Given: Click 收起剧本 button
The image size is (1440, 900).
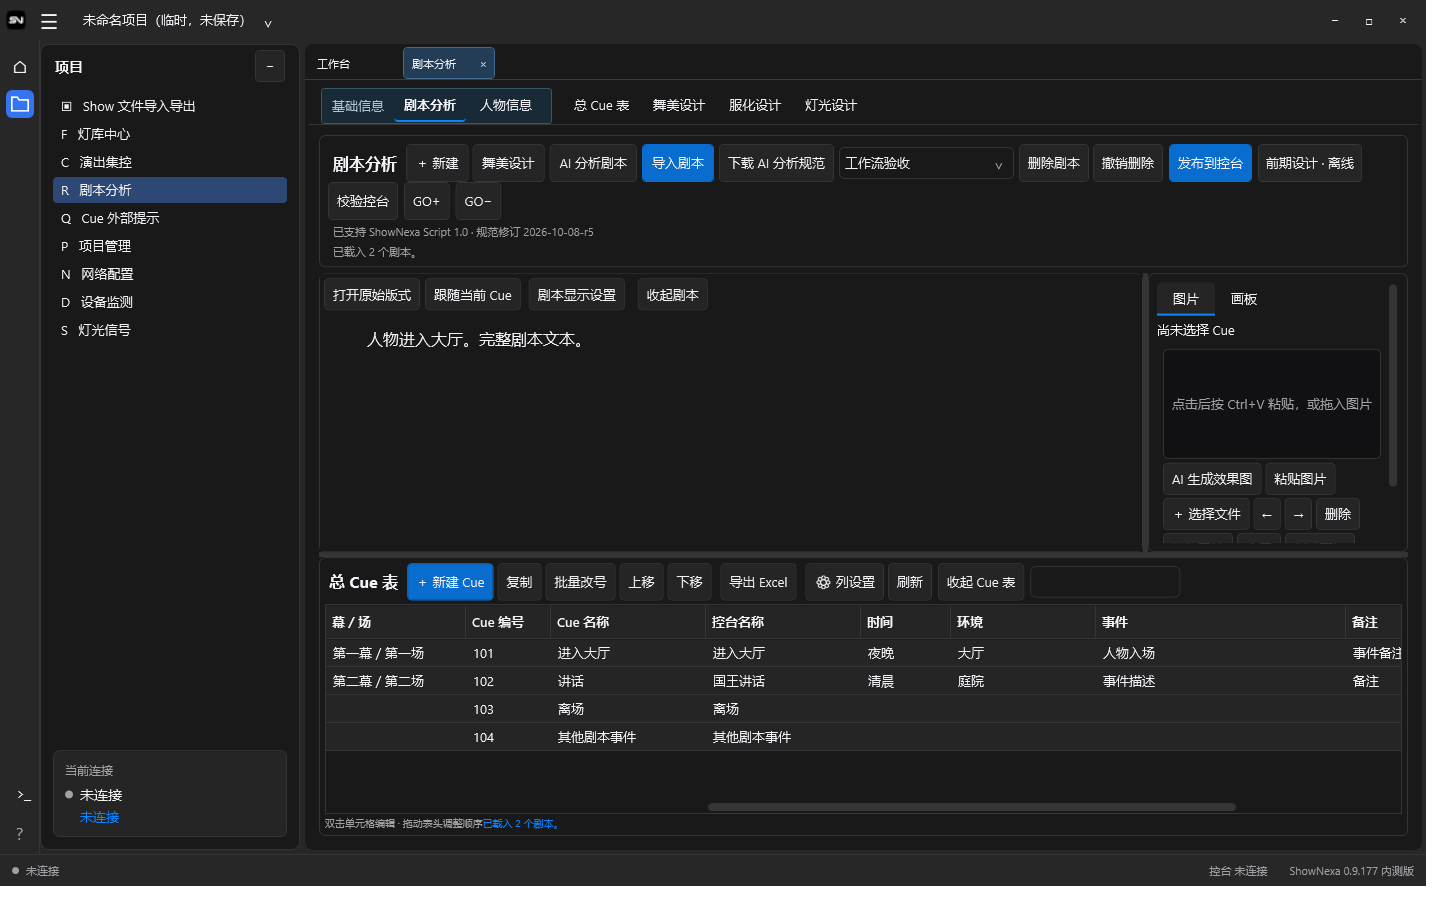Looking at the screenshot, I should coord(672,295).
